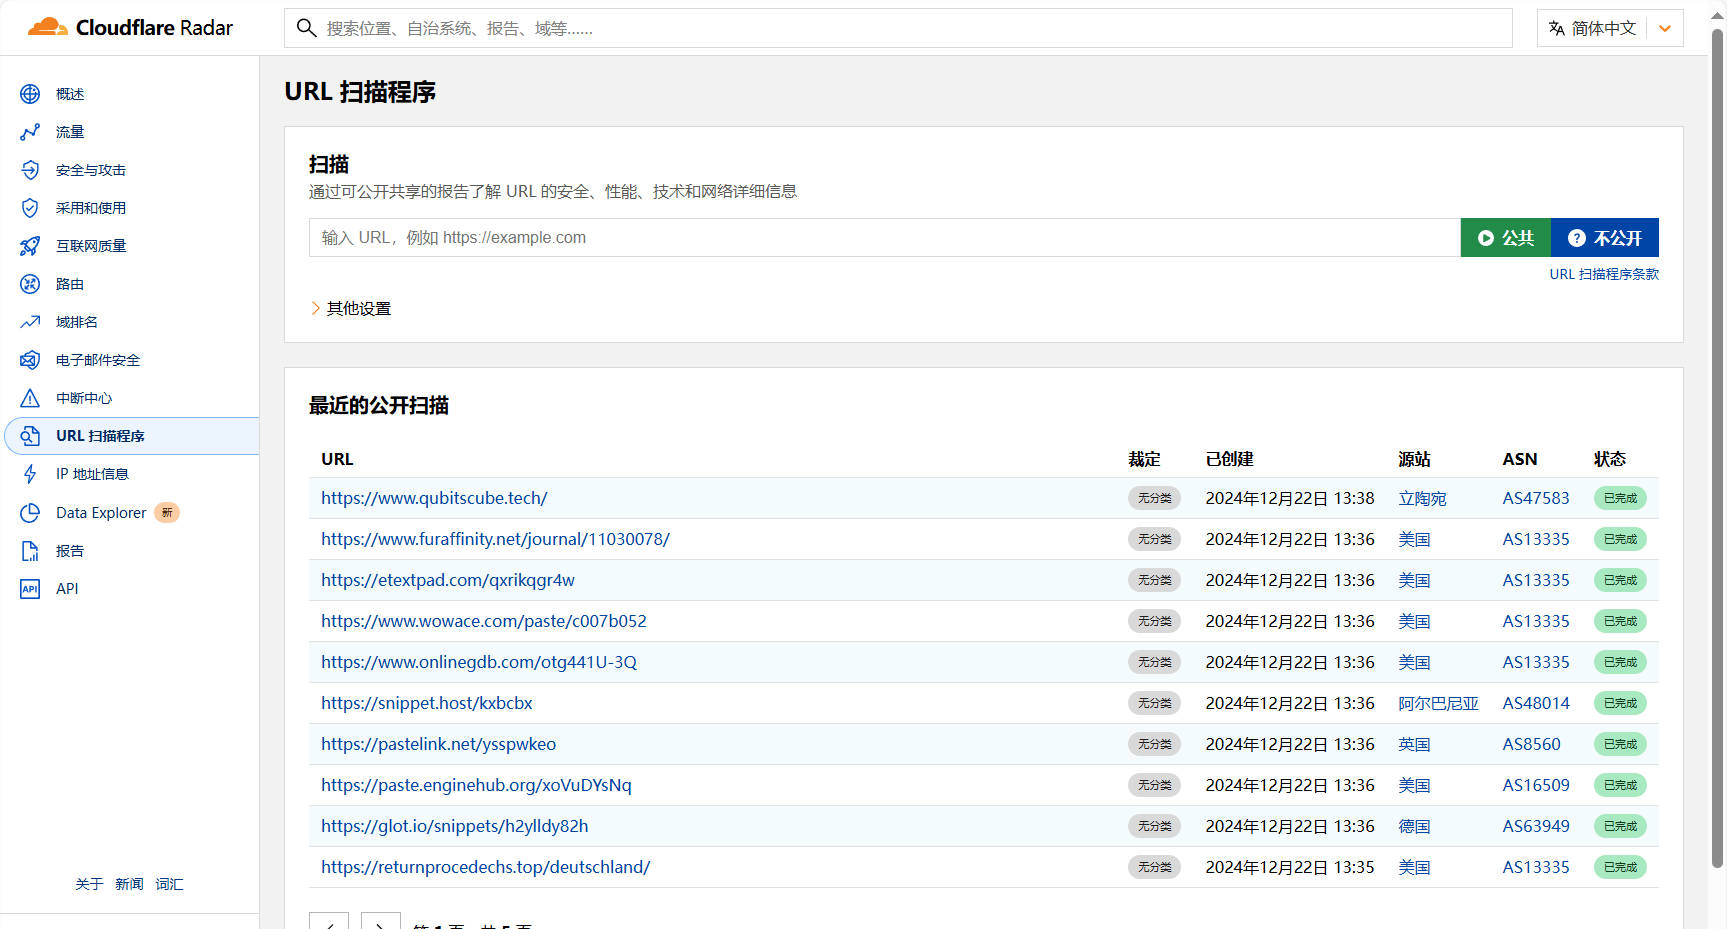Start a 不公开 scan
Viewport: 1727px width, 929px height.
pos(1605,238)
